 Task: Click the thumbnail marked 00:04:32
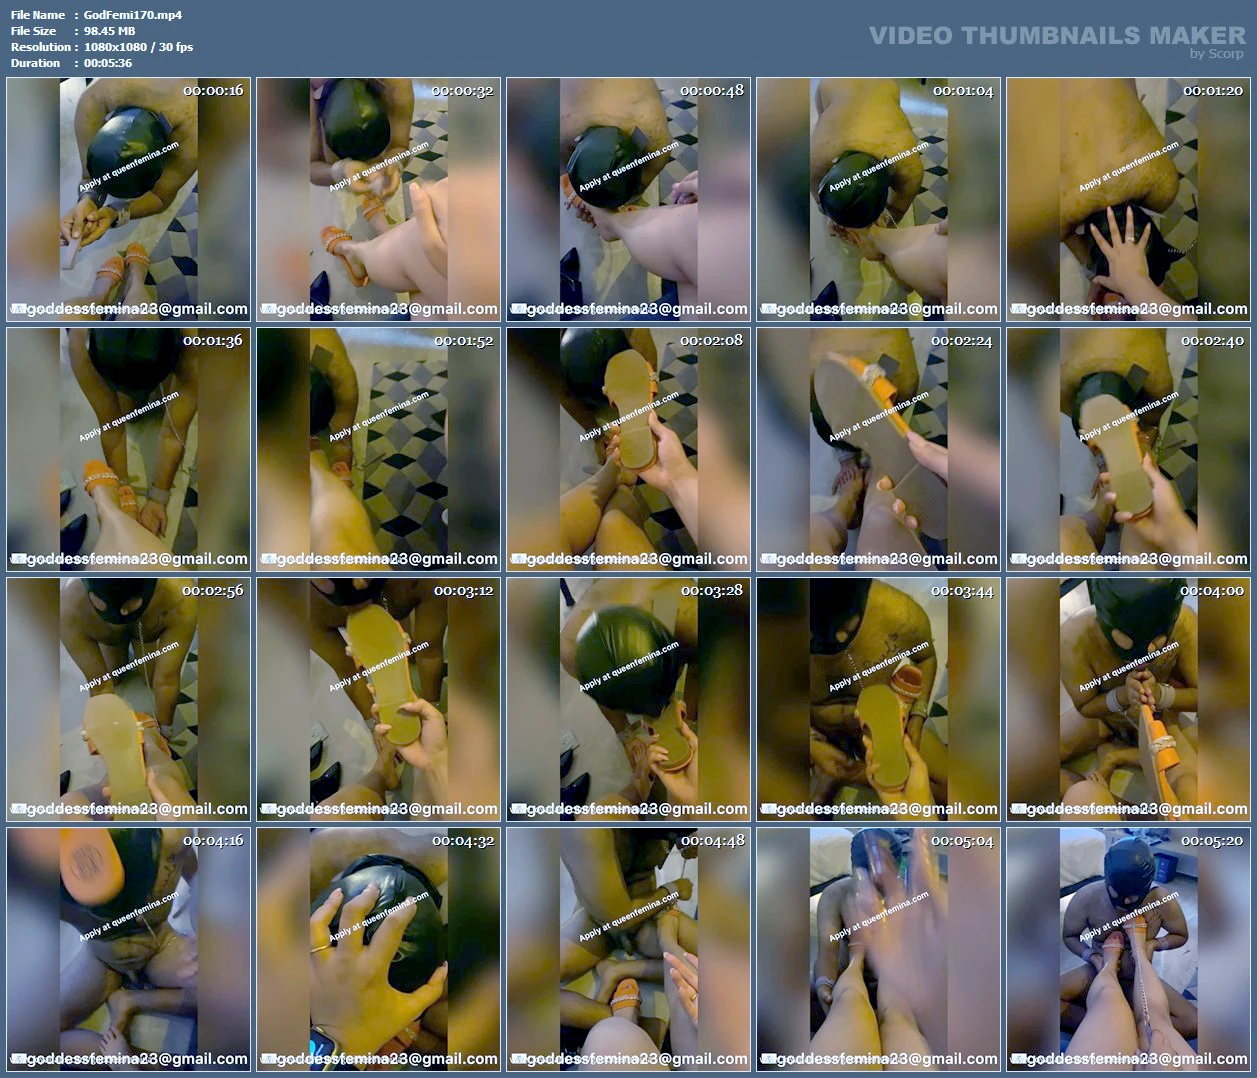pos(378,950)
